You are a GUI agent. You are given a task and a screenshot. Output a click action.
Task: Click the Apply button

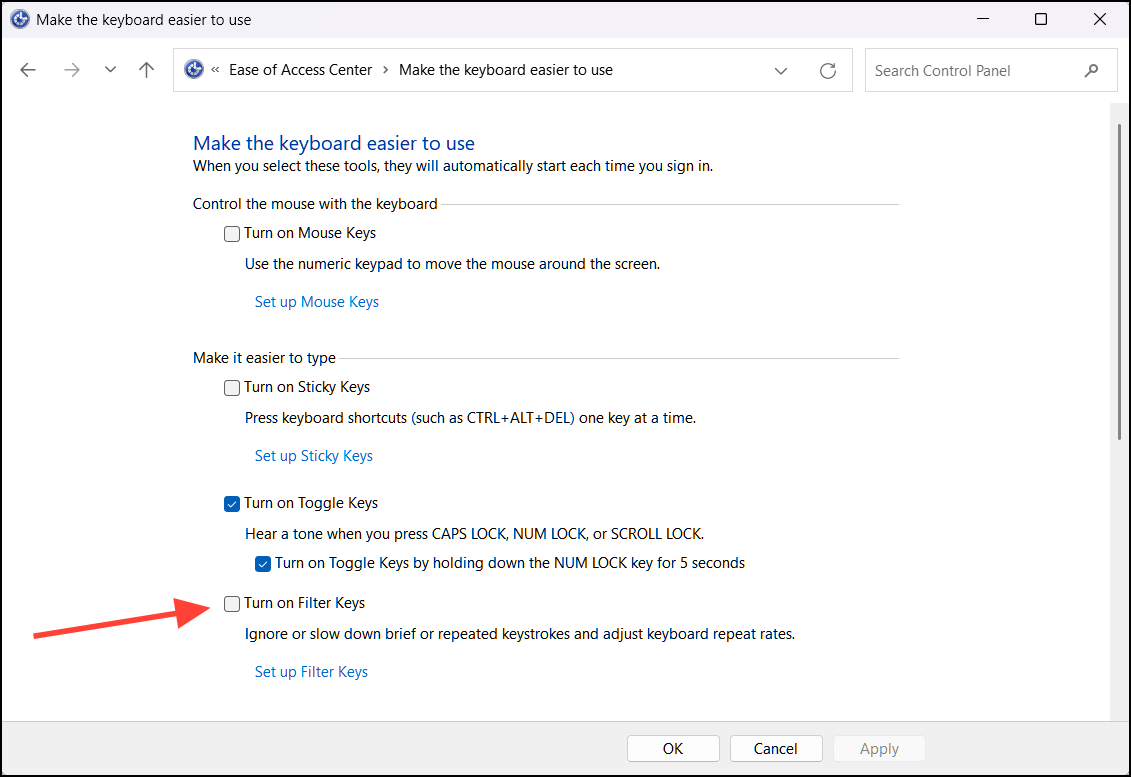click(879, 748)
